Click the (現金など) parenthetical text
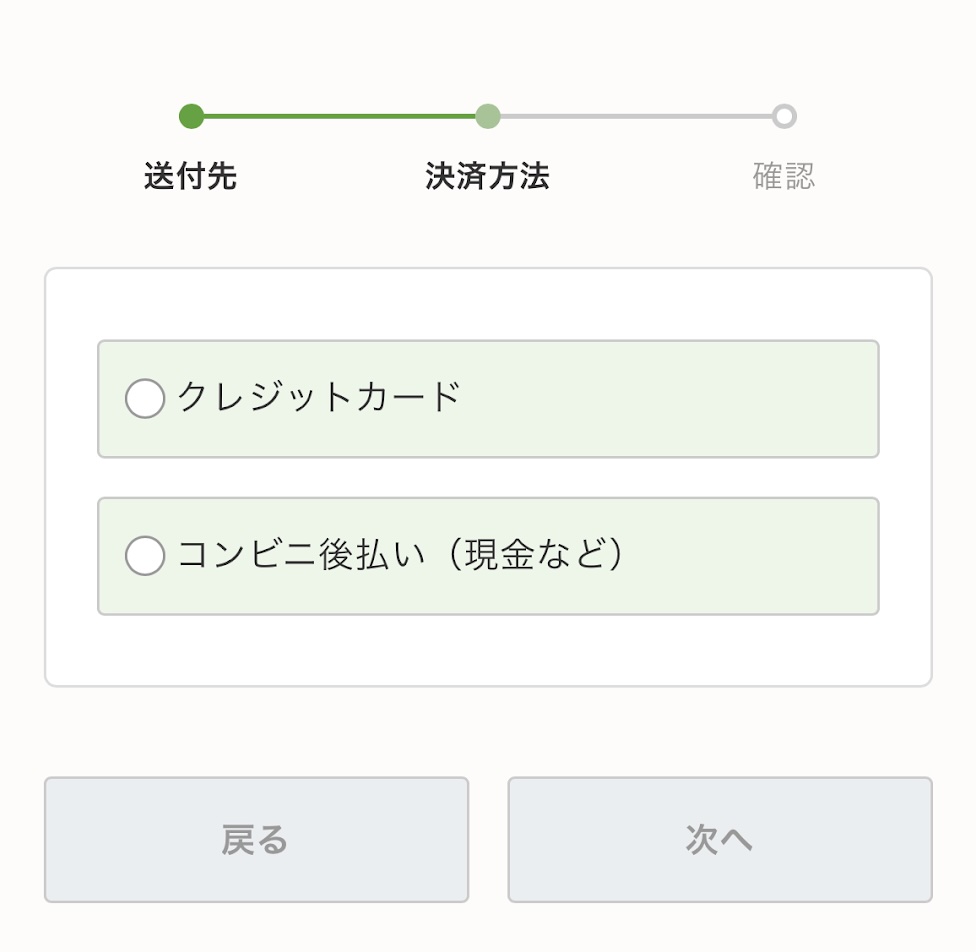 [534, 555]
